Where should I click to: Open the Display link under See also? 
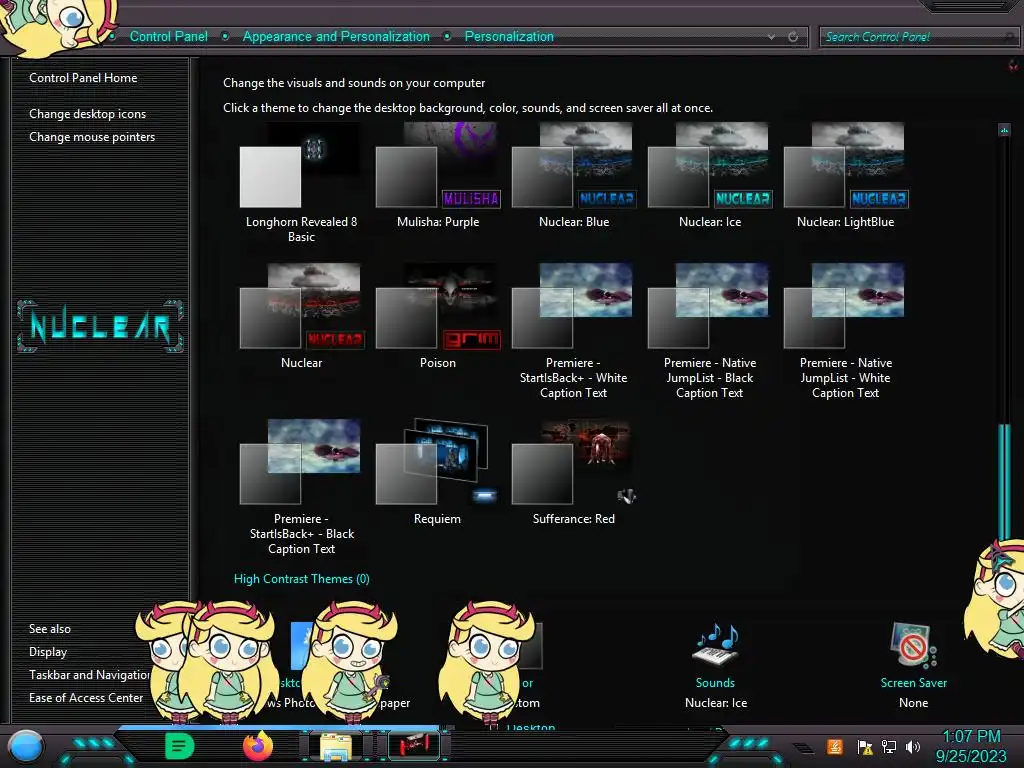[x=48, y=652]
